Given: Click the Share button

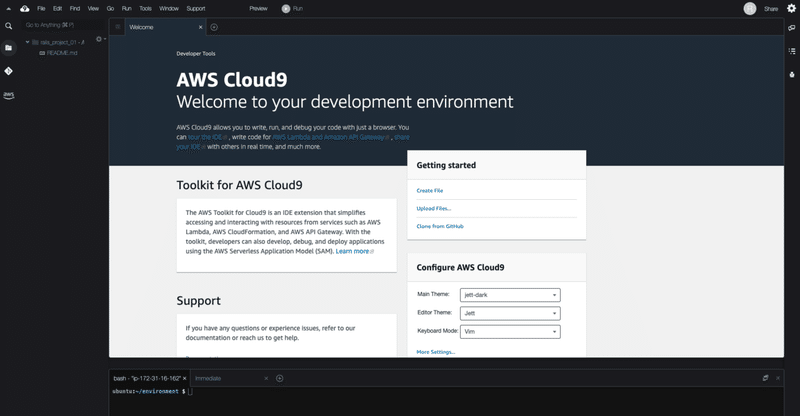Looking at the screenshot, I should tap(771, 9).
